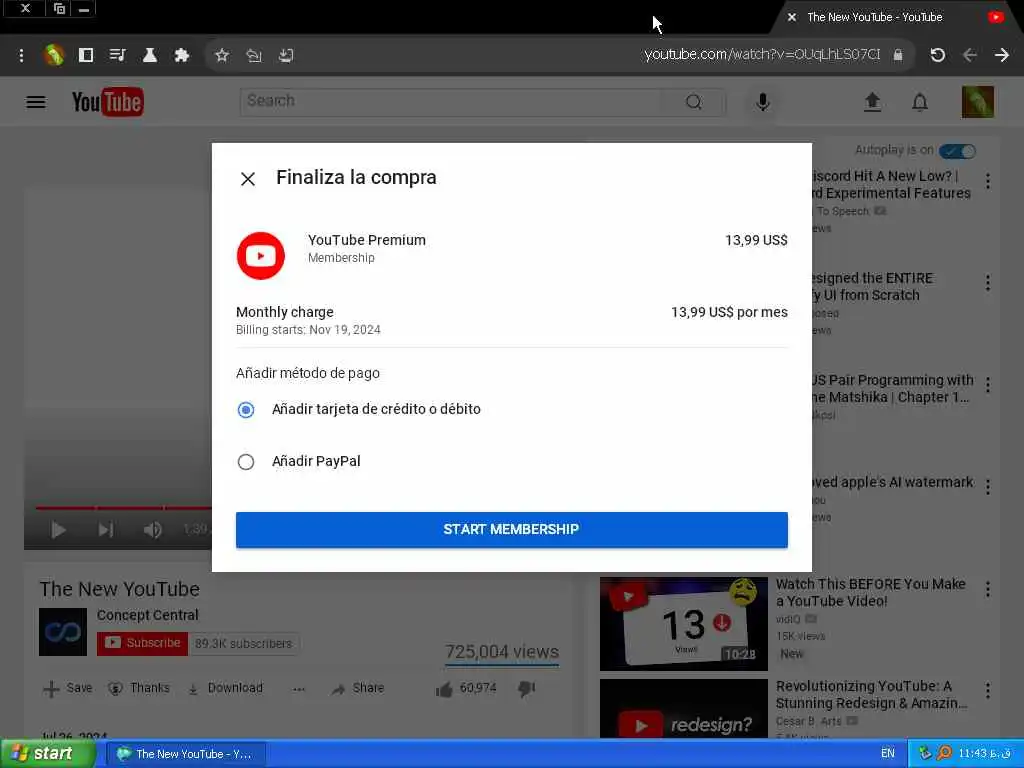
Task: Click The New YouTube taskbar item
Action: pos(186,754)
